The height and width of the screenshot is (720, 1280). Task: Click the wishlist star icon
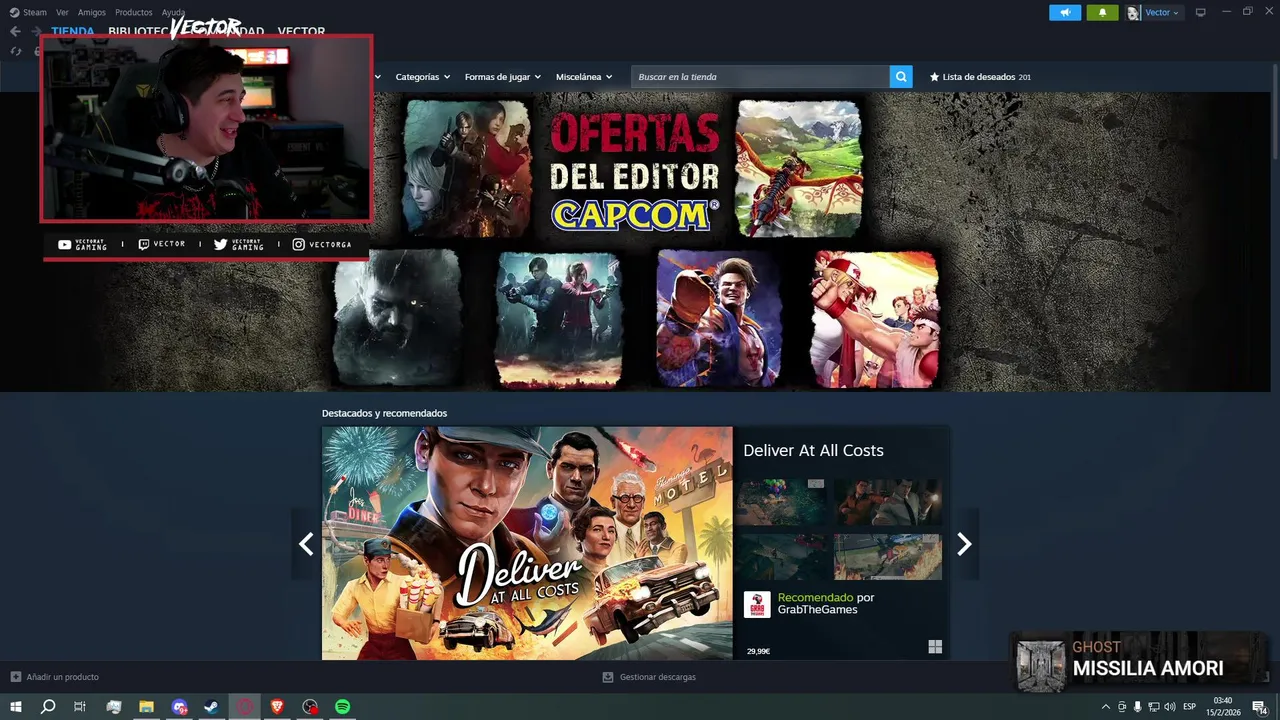pos(934,77)
